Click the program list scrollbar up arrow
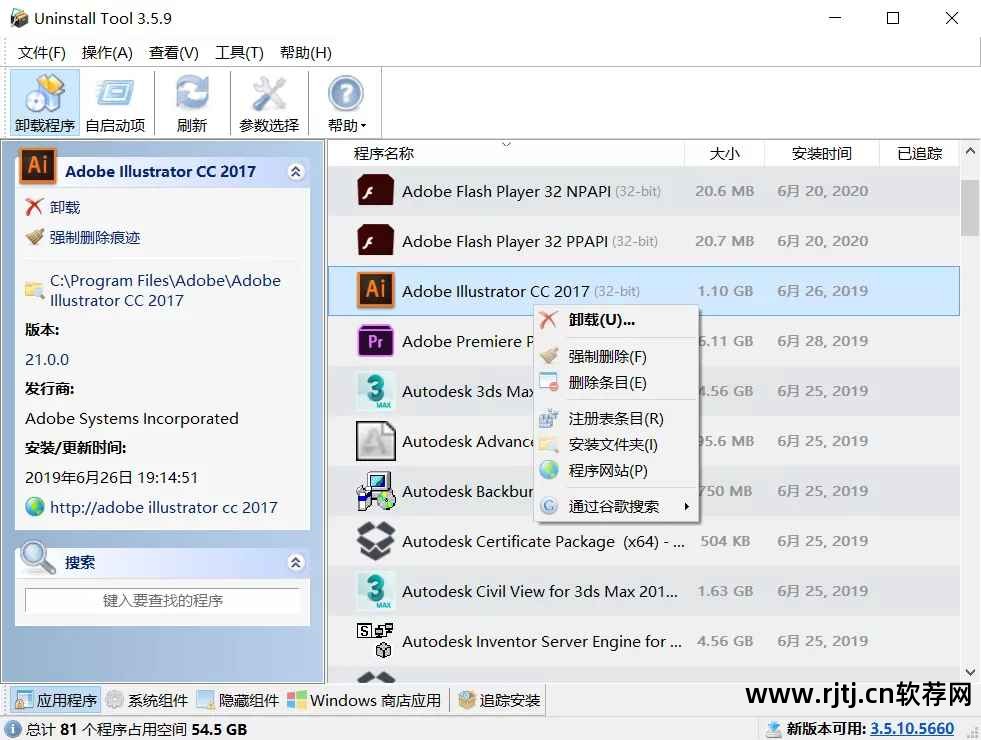Screen dimensions: 981x740 point(970,151)
